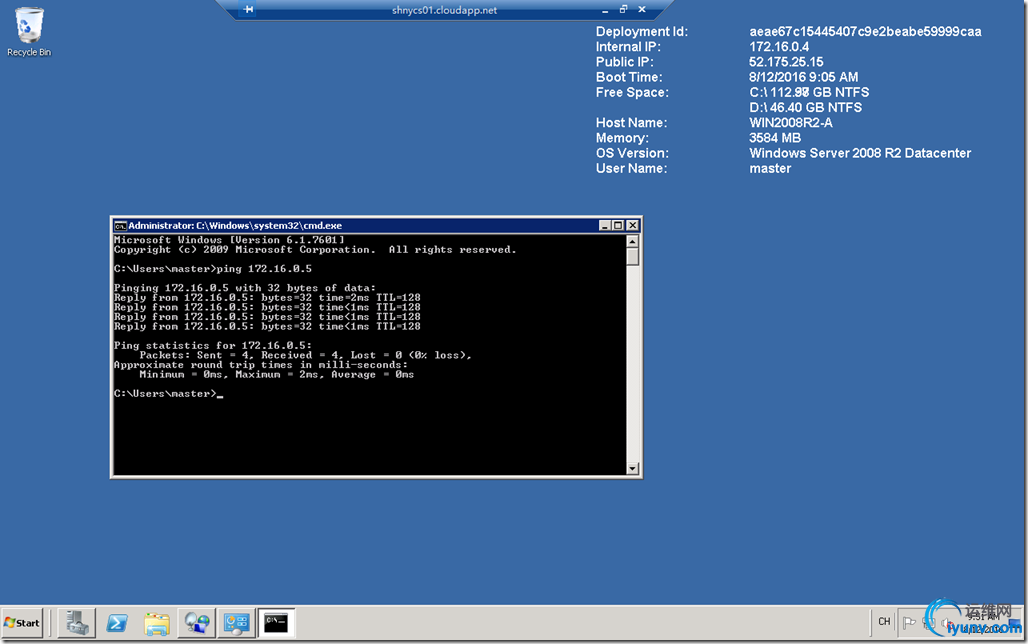
Task: Click the 'Packets: Sent = 4' line
Action: 306,355
